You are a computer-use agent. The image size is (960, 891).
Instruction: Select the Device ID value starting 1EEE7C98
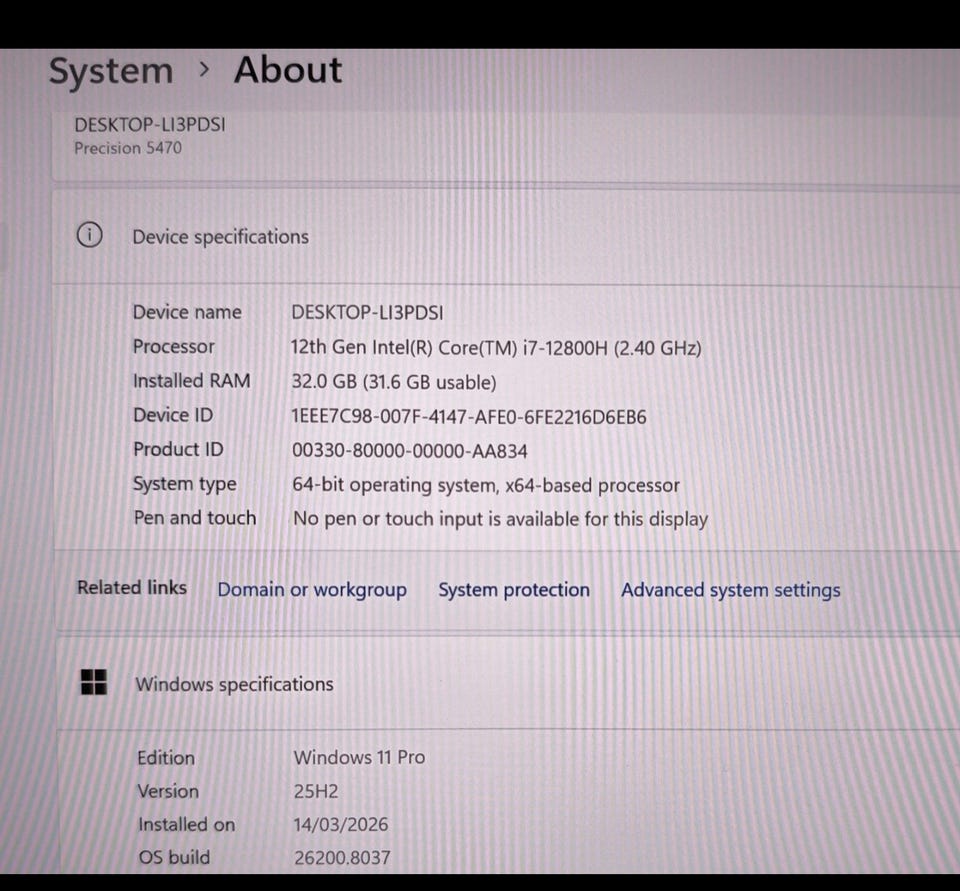(x=469, y=417)
